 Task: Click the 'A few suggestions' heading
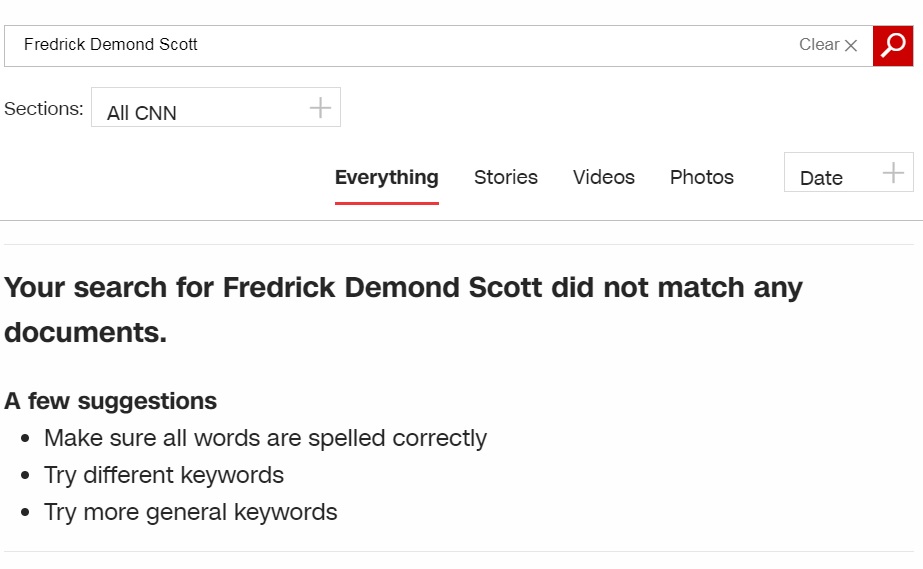pos(110,401)
